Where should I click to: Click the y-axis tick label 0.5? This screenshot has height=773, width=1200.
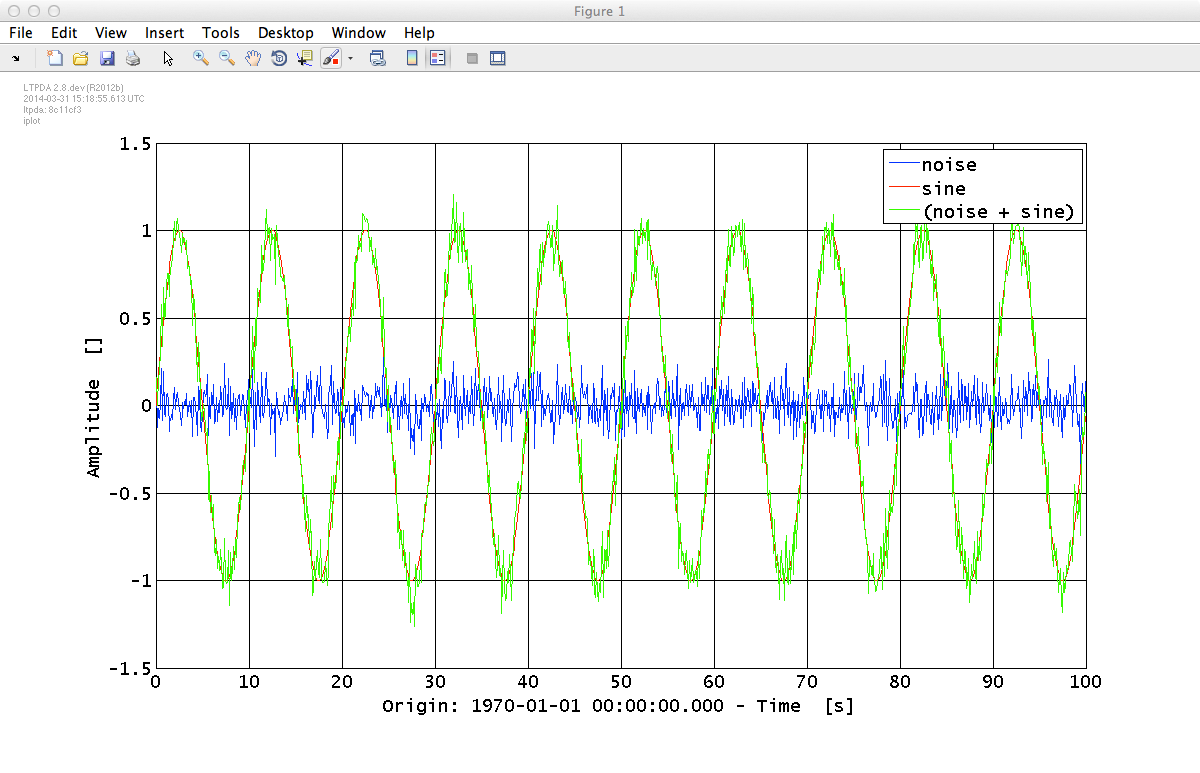click(x=133, y=318)
